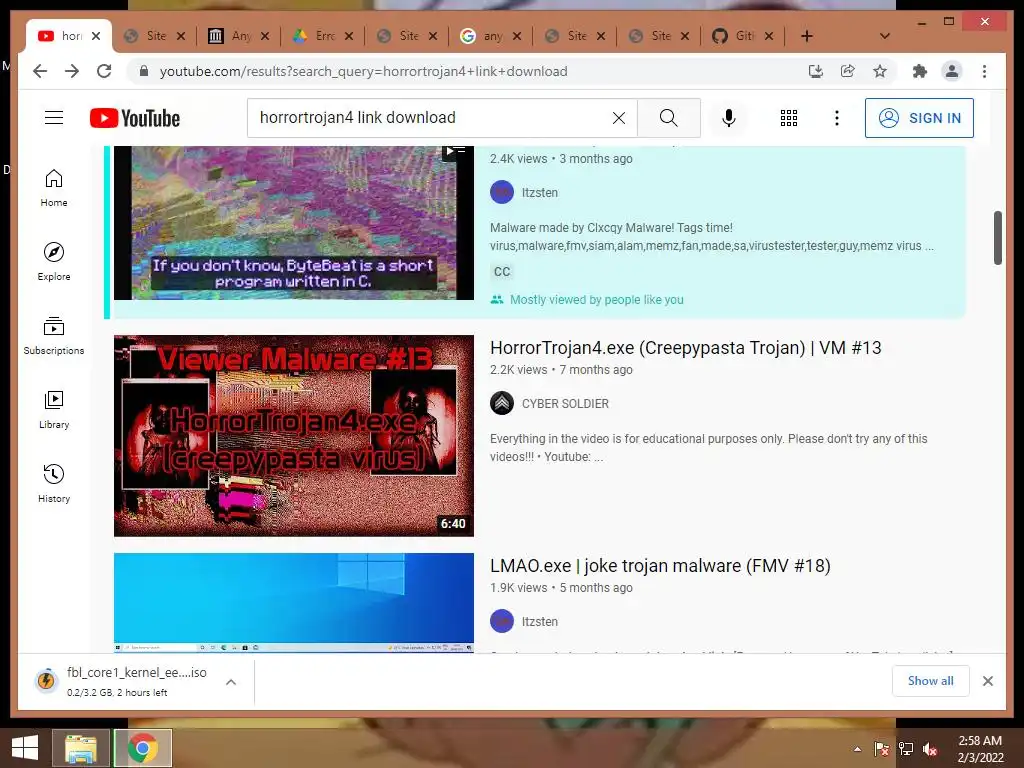Click the muted volume tray icon
The image size is (1024, 768).
click(x=930, y=749)
